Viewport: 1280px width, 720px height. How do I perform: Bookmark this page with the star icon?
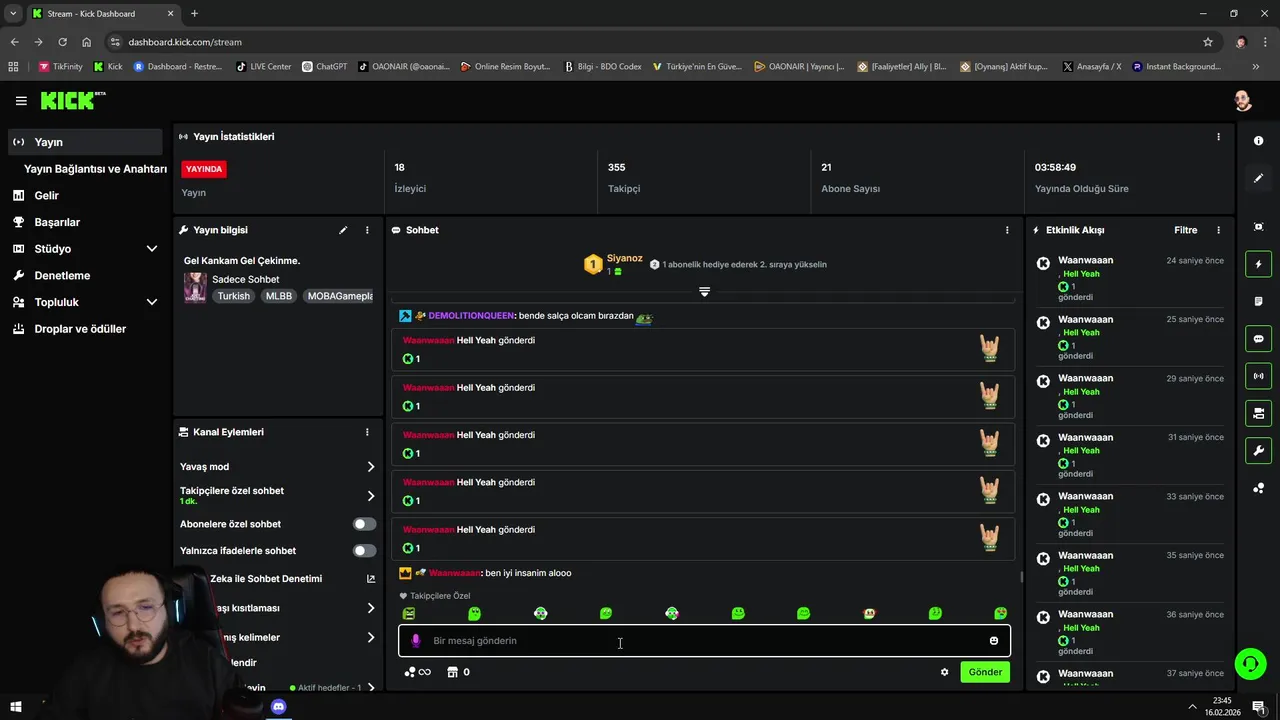coord(1208,42)
